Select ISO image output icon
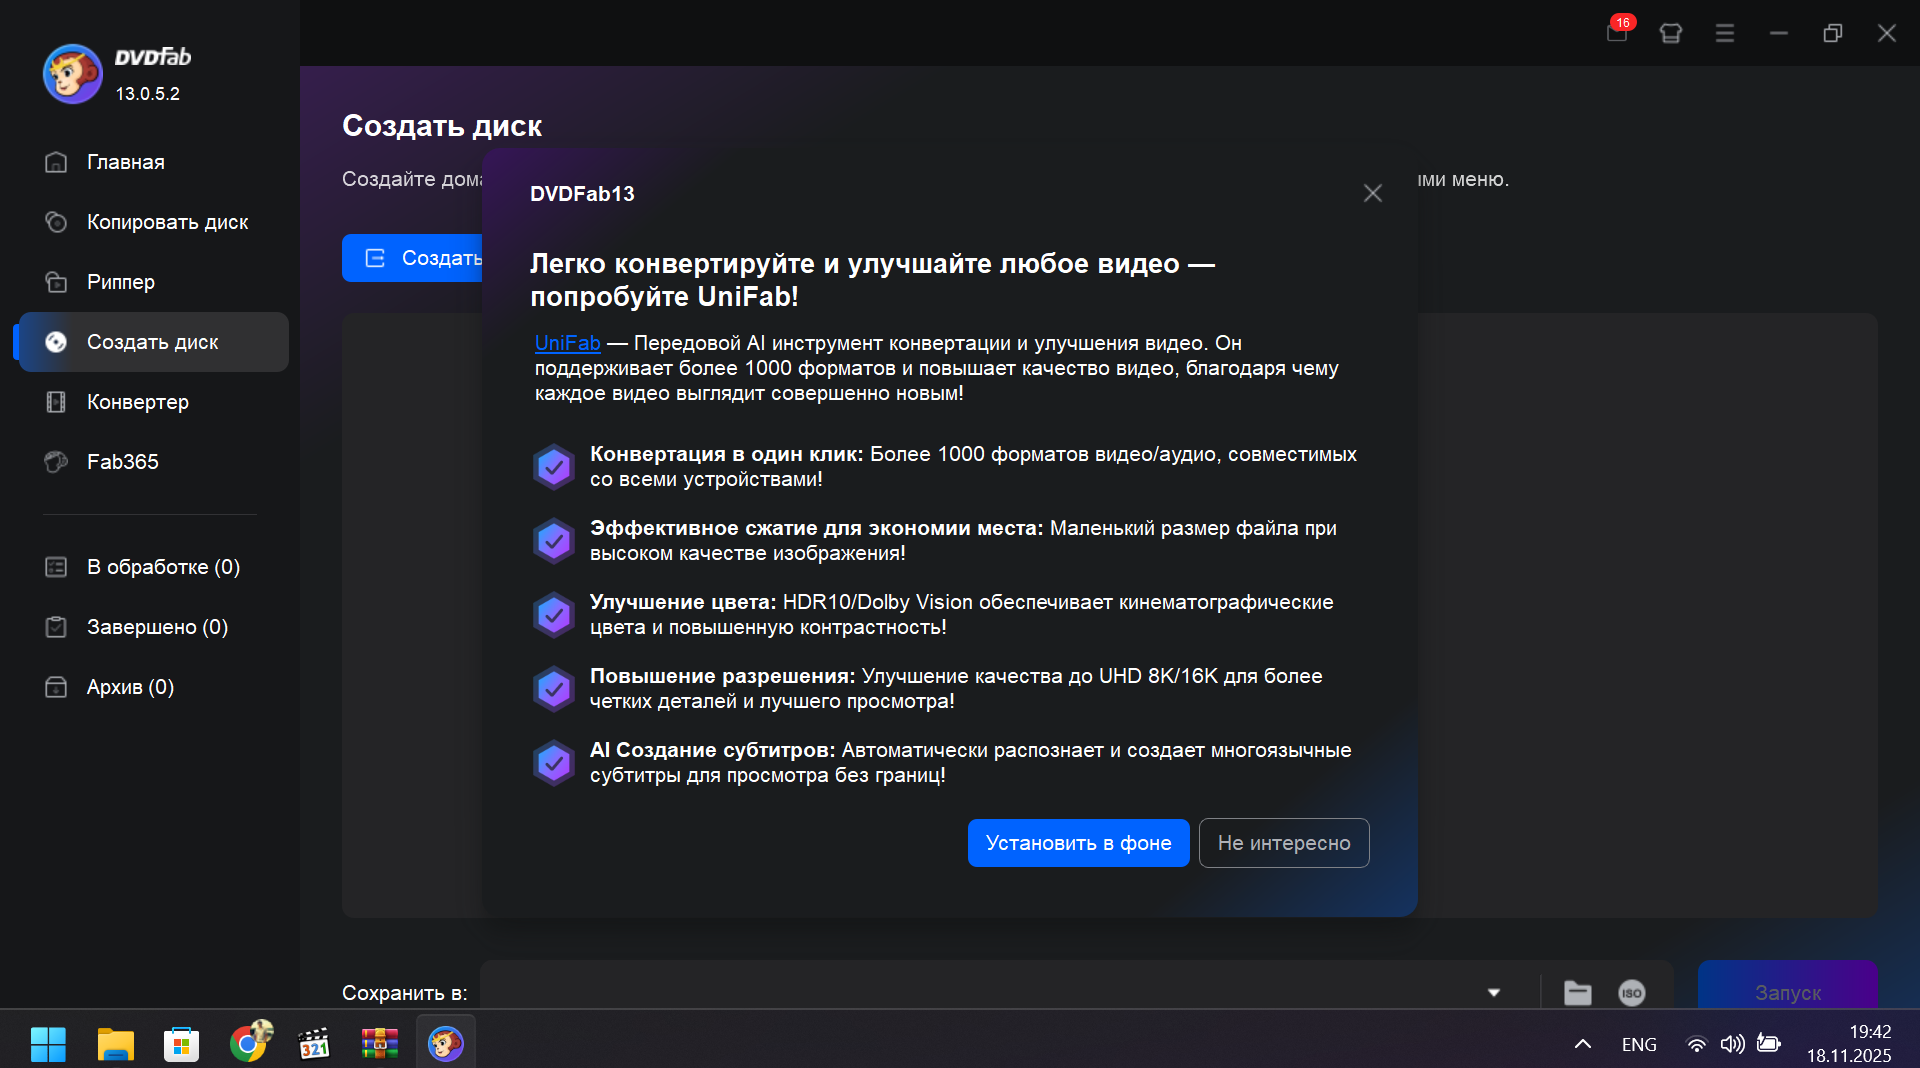1920x1068 pixels. [x=1632, y=992]
